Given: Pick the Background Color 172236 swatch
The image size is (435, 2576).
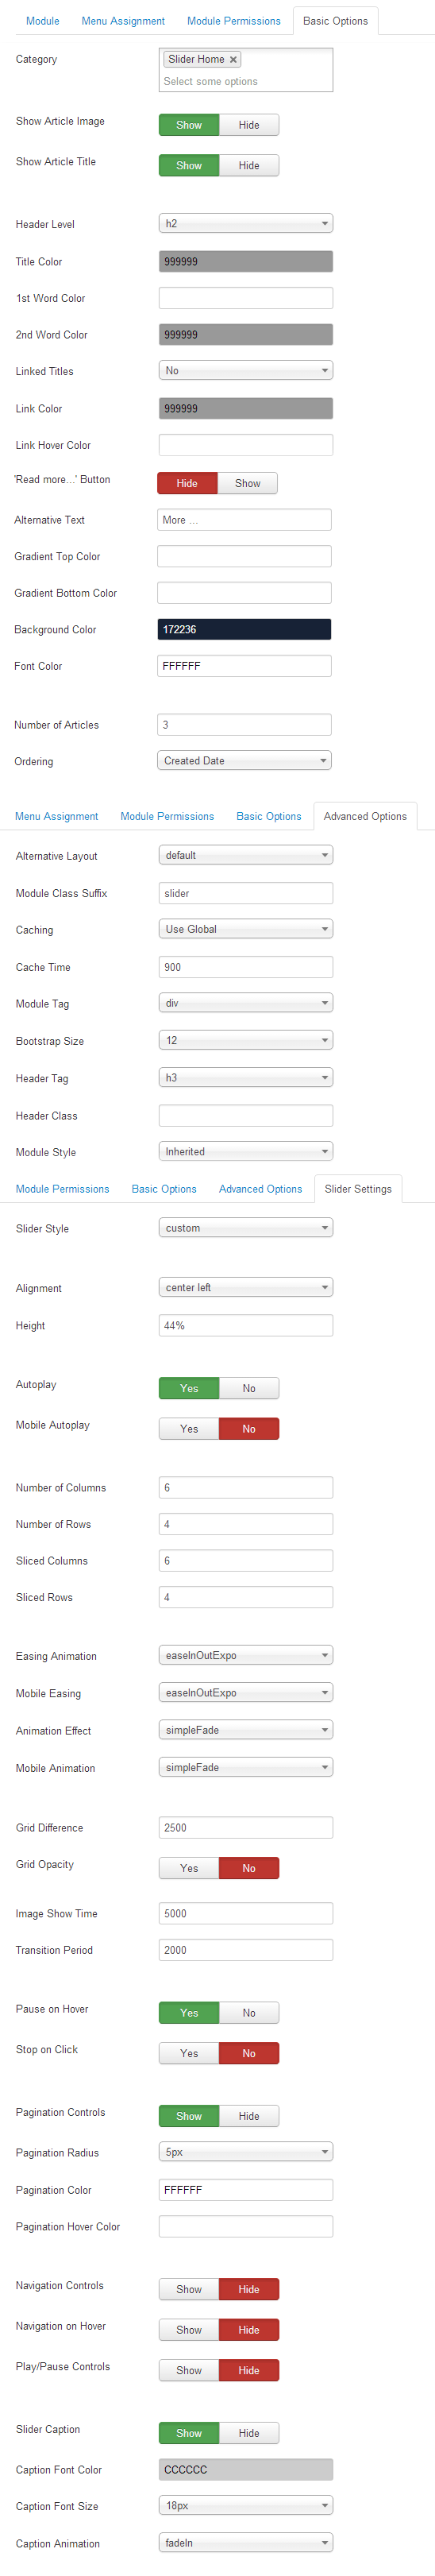Looking at the screenshot, I should pos(244,629).
